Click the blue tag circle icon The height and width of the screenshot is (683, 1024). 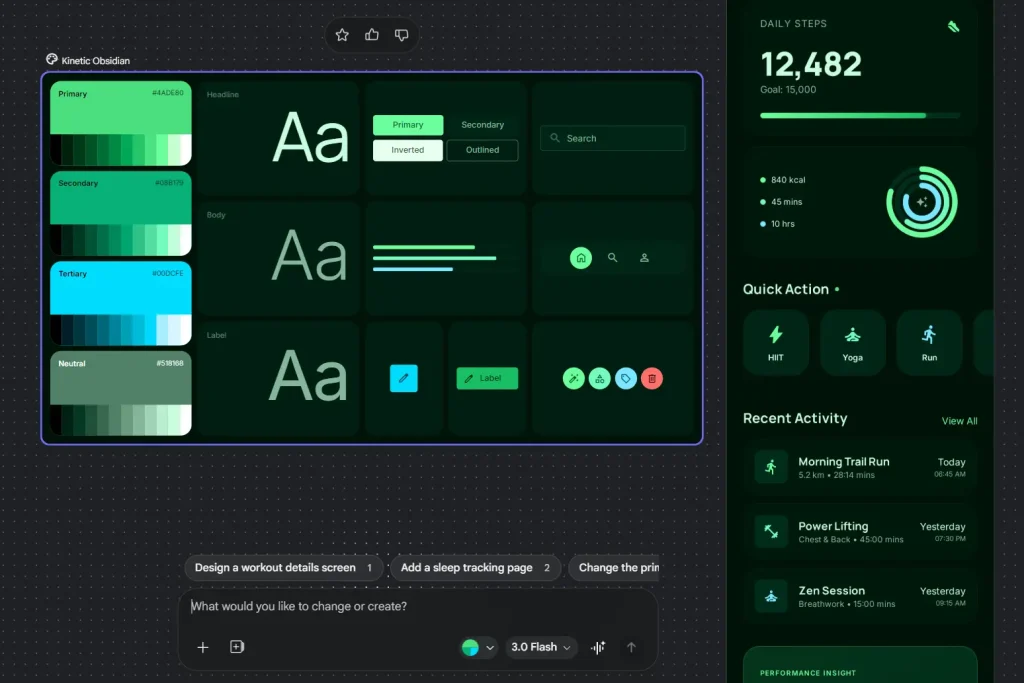coord(626,378)
